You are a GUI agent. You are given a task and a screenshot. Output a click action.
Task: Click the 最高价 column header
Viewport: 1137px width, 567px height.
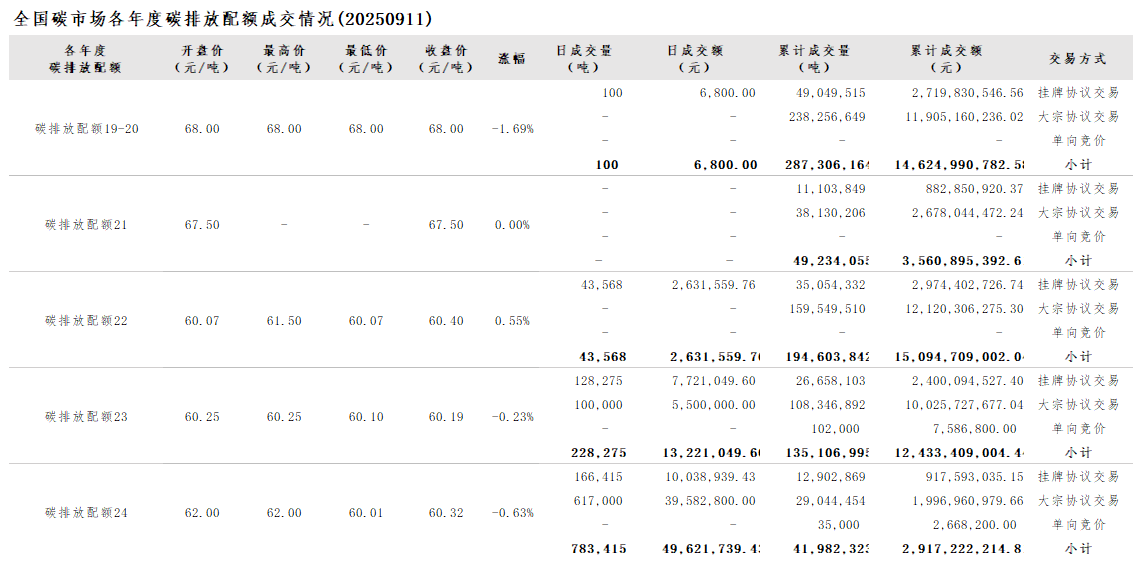[x=284, y=58]
